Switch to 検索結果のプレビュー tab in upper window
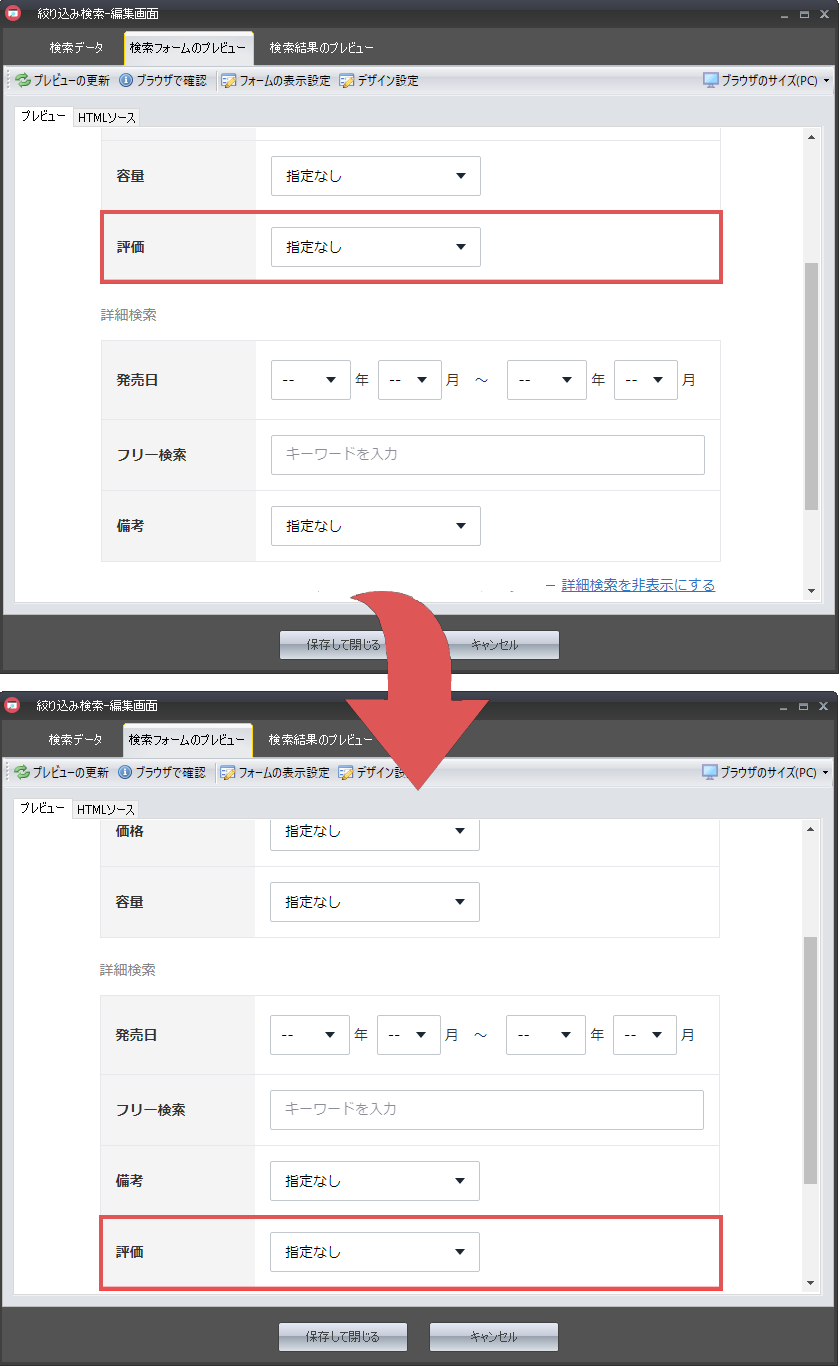This screenshot has width=839, height=1368. tap(321, 48)
